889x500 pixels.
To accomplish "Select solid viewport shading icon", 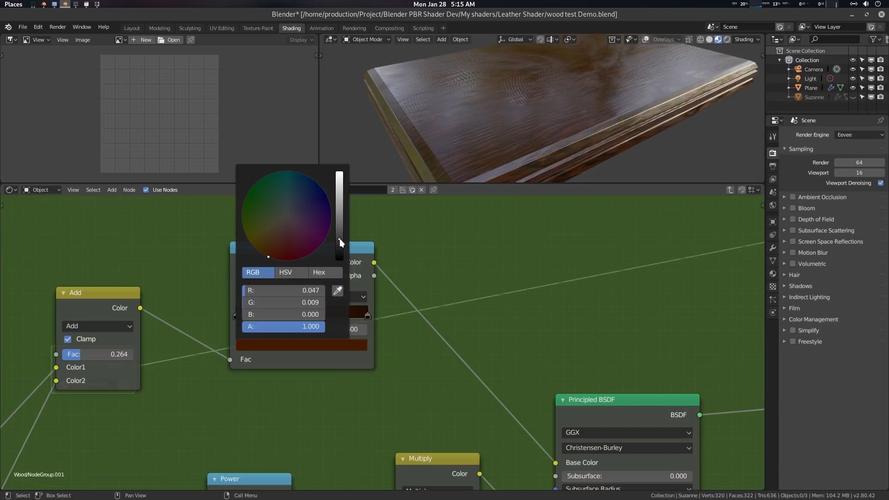I will point(709,40).
